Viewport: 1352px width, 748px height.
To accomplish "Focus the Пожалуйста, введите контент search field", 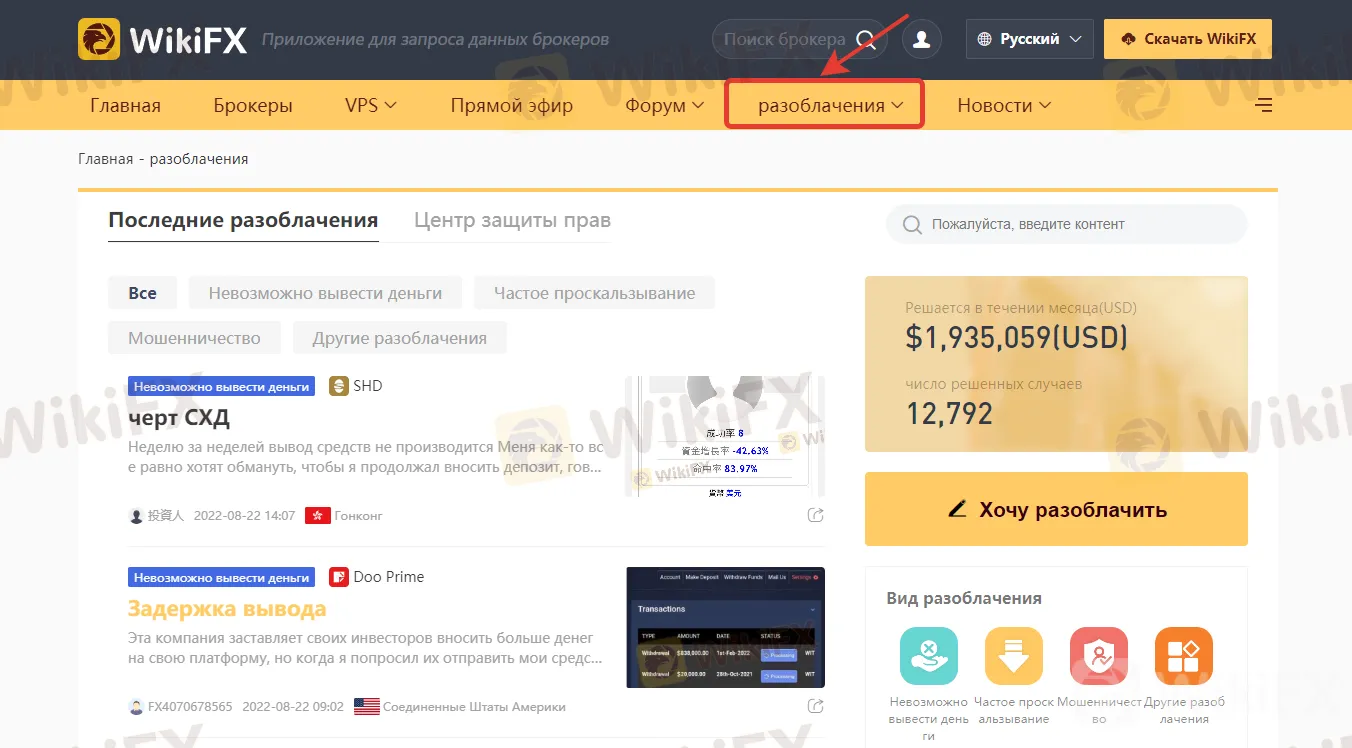I will point(1066,225).
